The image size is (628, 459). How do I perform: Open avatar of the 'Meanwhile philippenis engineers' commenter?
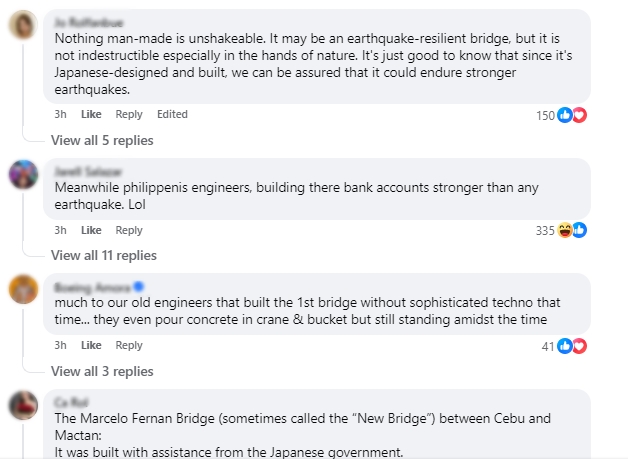point(23,173)
